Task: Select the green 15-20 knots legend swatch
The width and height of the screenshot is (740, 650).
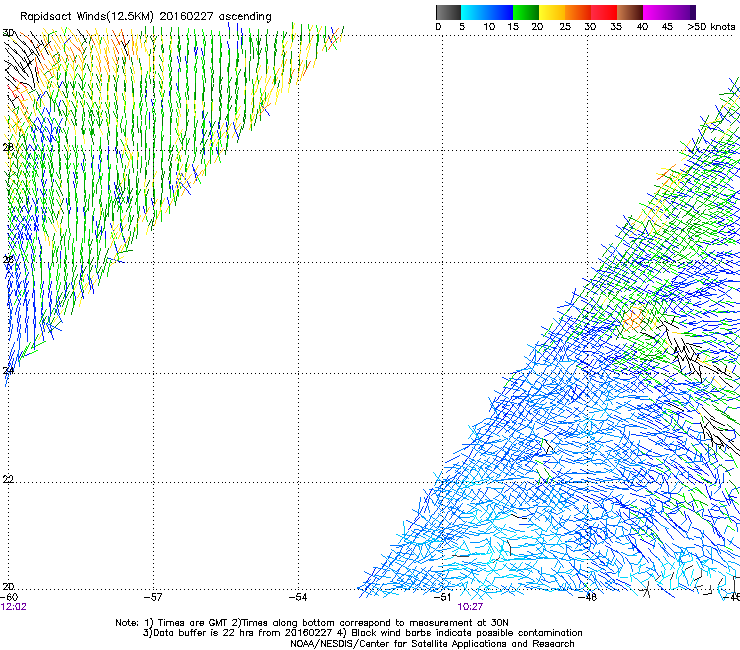Action: point(526,12)
